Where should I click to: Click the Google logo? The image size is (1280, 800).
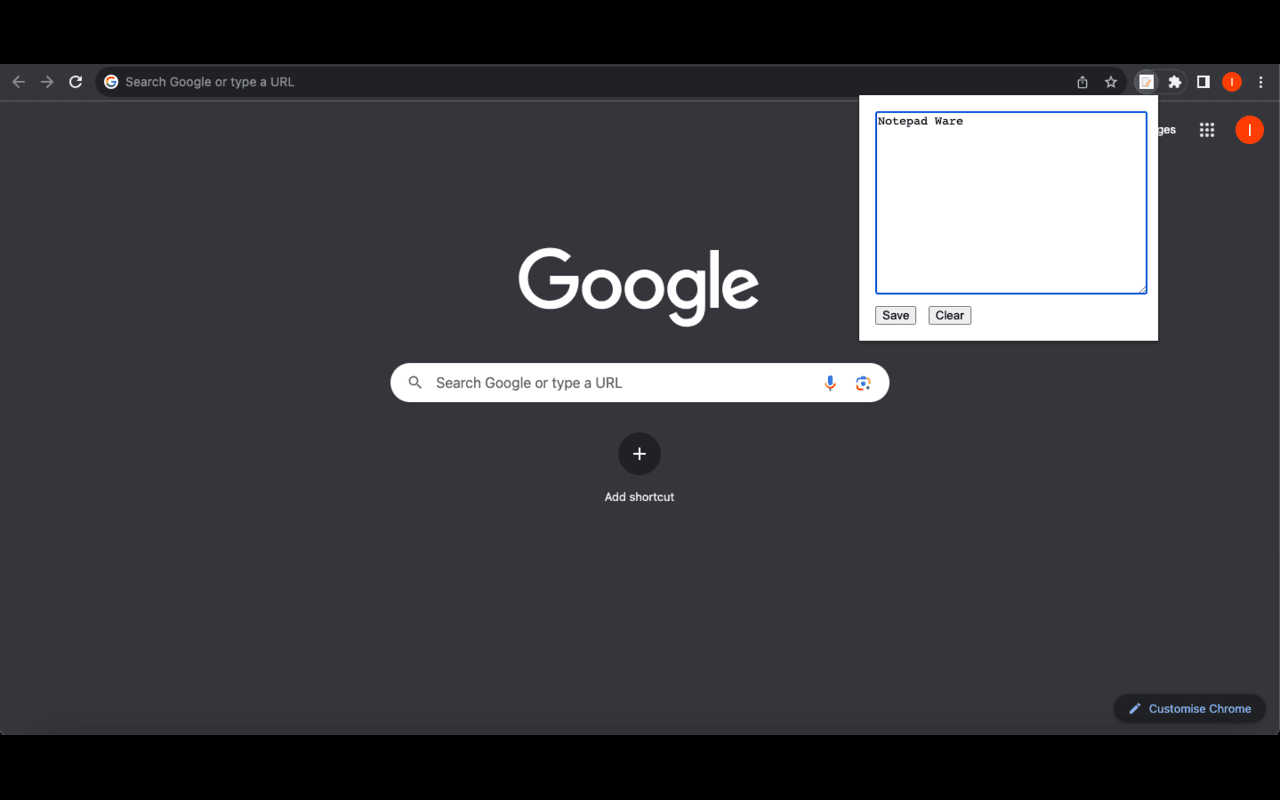pyautogui.click(x=638, y=286)
